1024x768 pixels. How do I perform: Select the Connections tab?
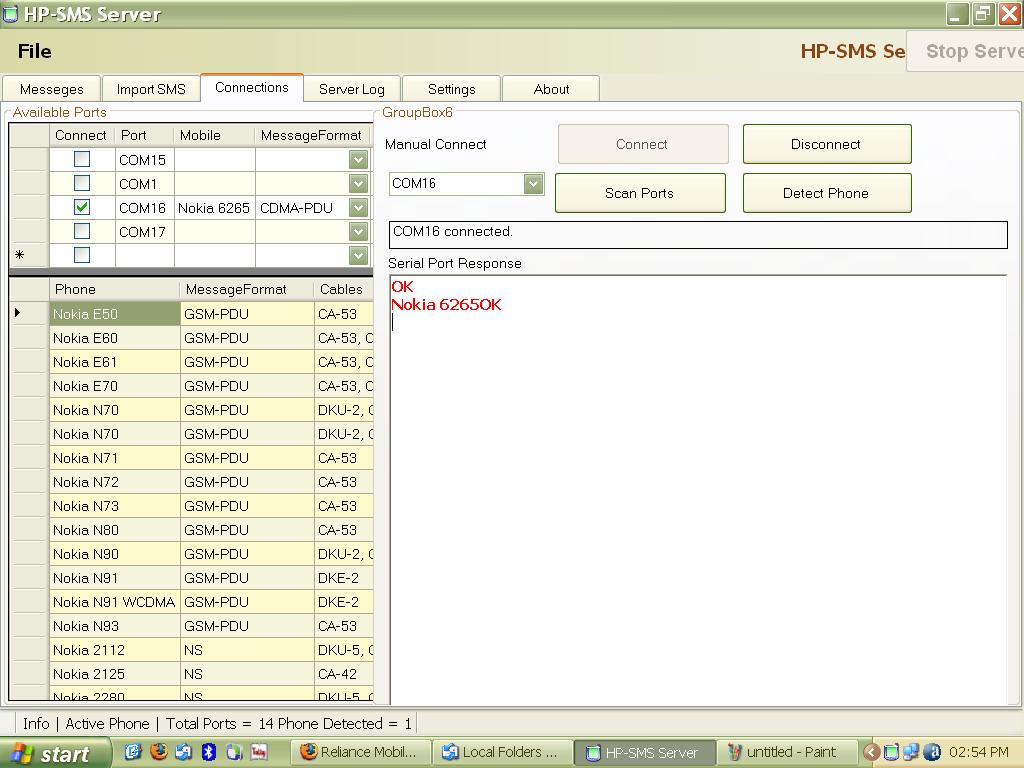(251, 88)
